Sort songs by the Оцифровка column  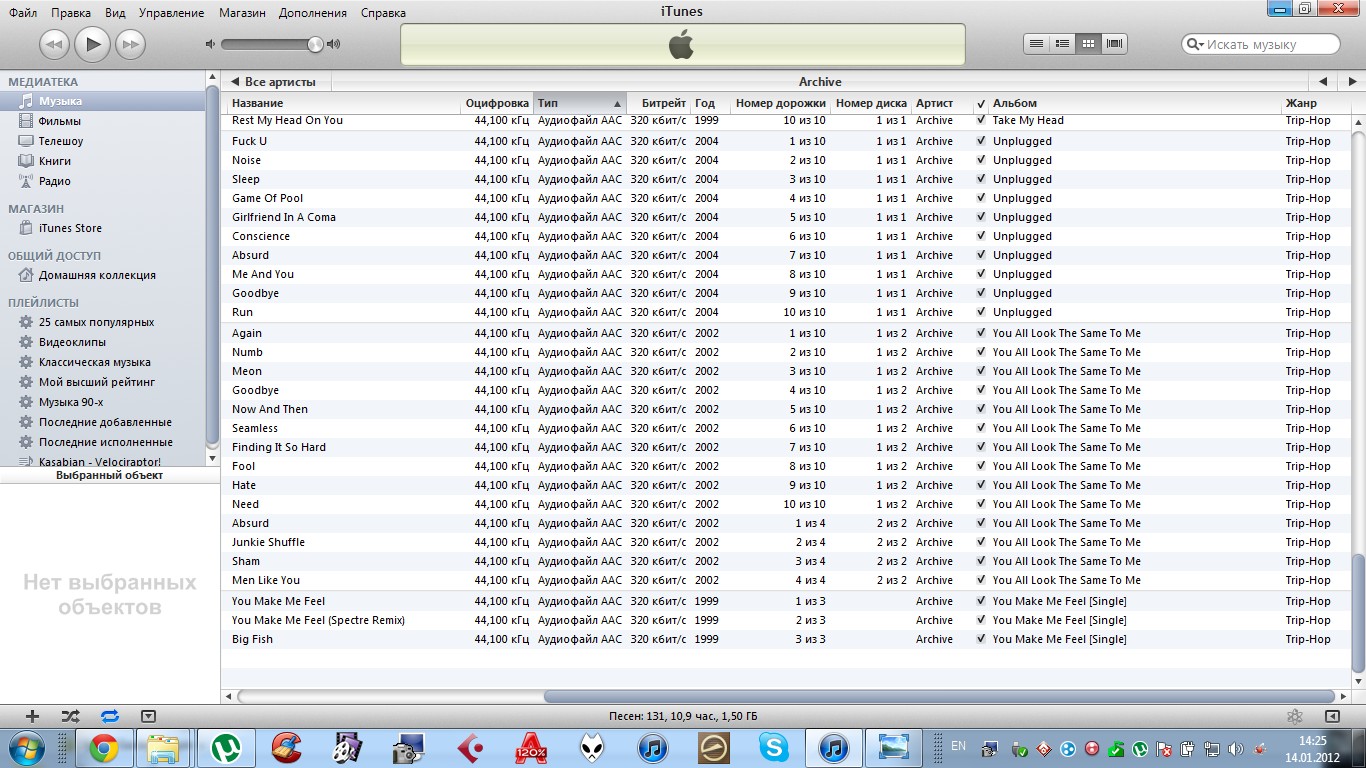click(496, 103)
